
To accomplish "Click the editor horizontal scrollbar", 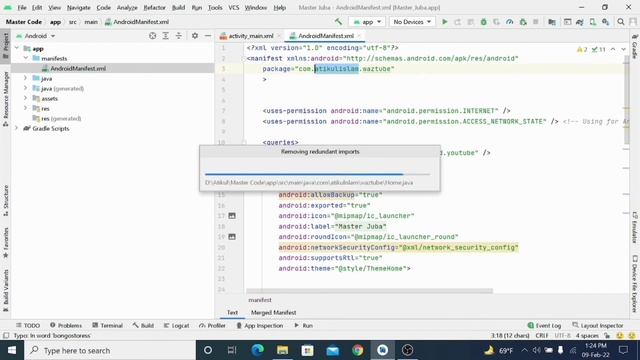I will point(369,291).
